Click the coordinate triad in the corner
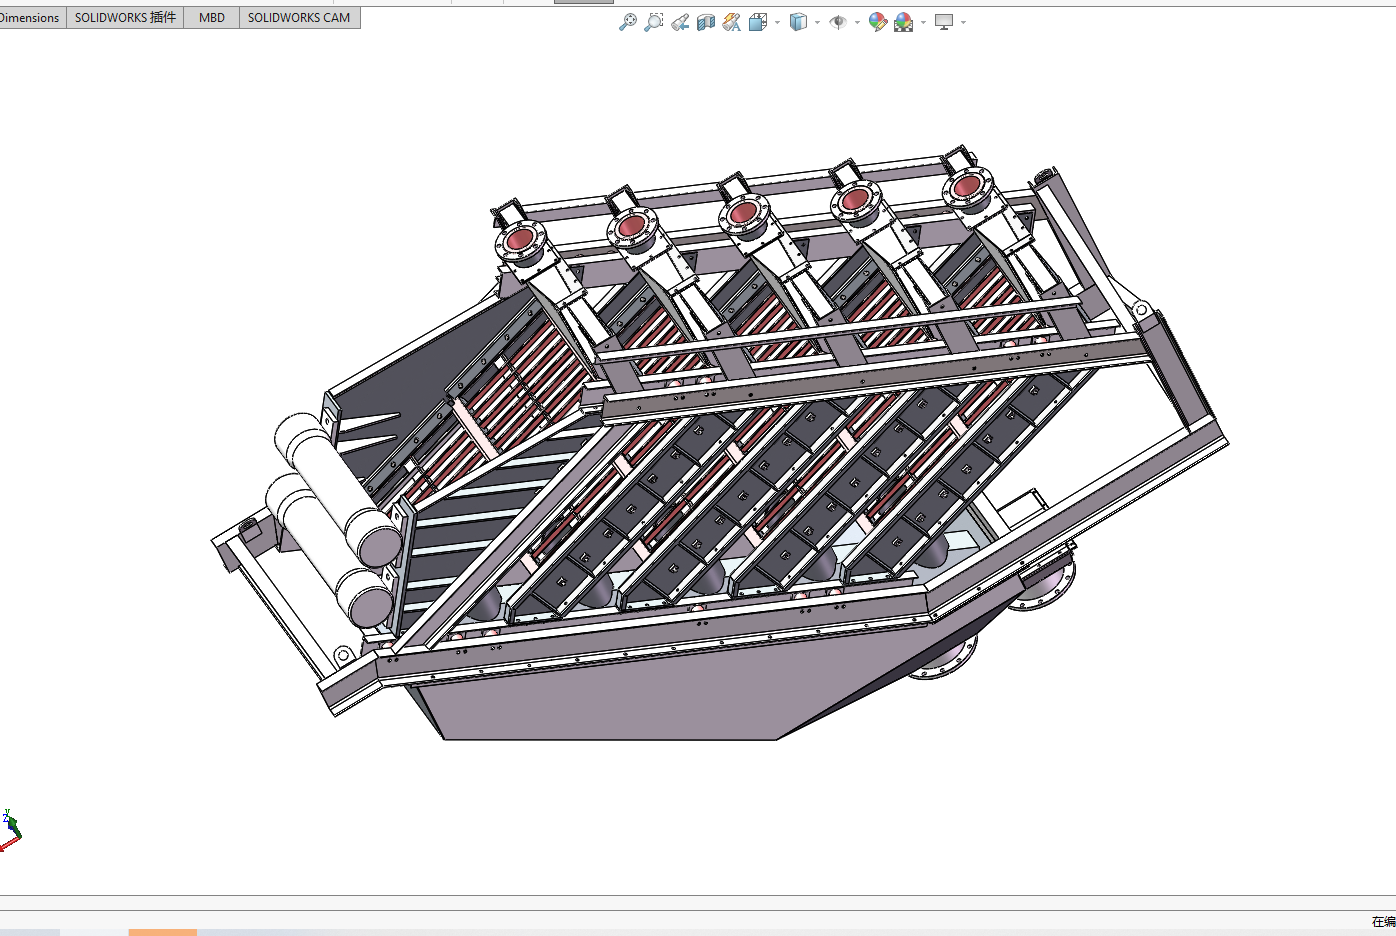Image resolution: width=1396 pixels, height=936 pixels. 10,830
